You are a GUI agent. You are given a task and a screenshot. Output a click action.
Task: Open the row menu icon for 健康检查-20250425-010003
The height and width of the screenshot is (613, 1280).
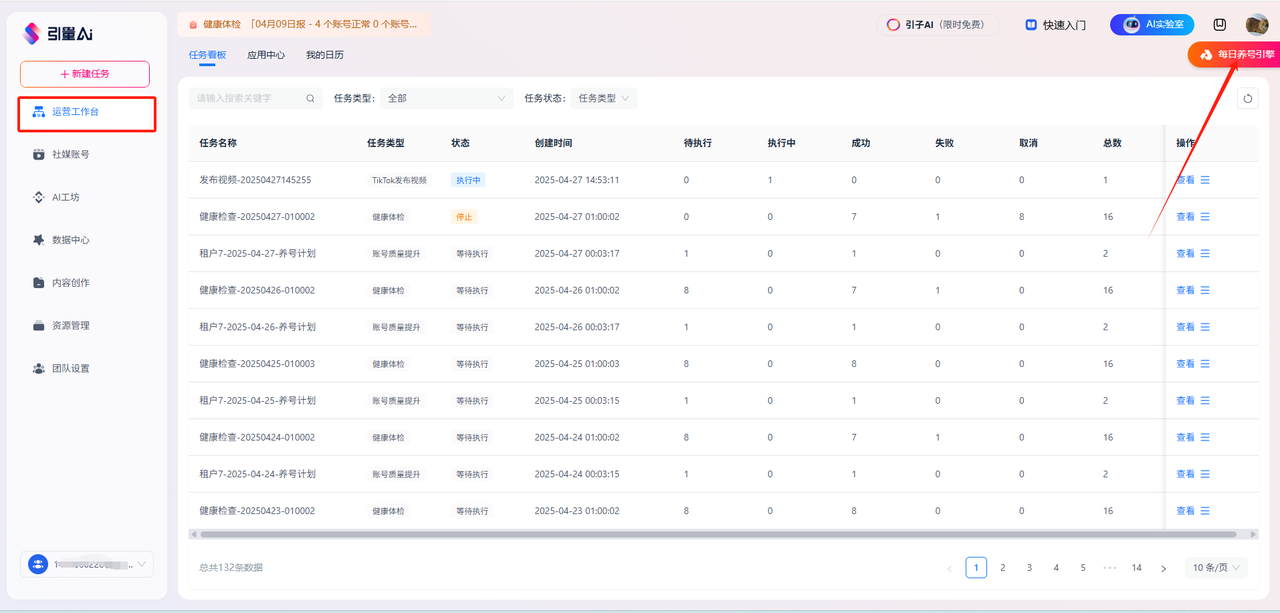tap(1205, 364)
